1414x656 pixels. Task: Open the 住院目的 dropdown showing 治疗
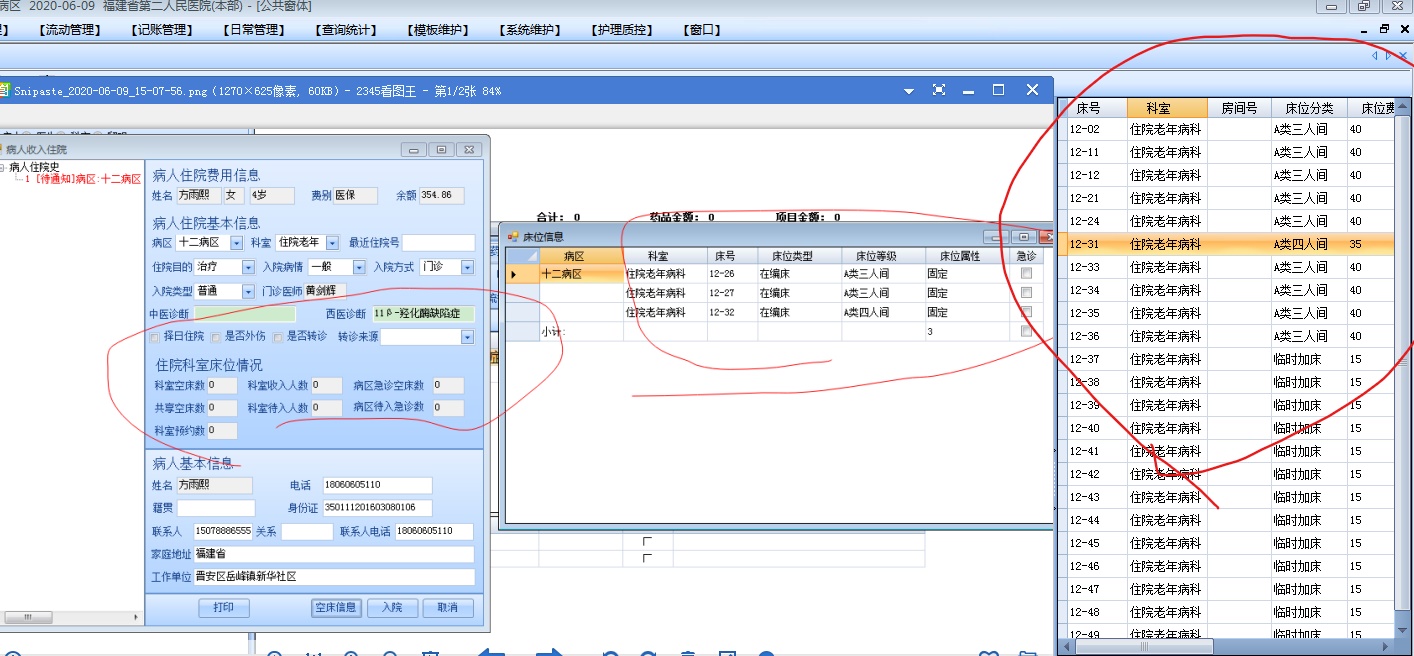click(249, 267)
